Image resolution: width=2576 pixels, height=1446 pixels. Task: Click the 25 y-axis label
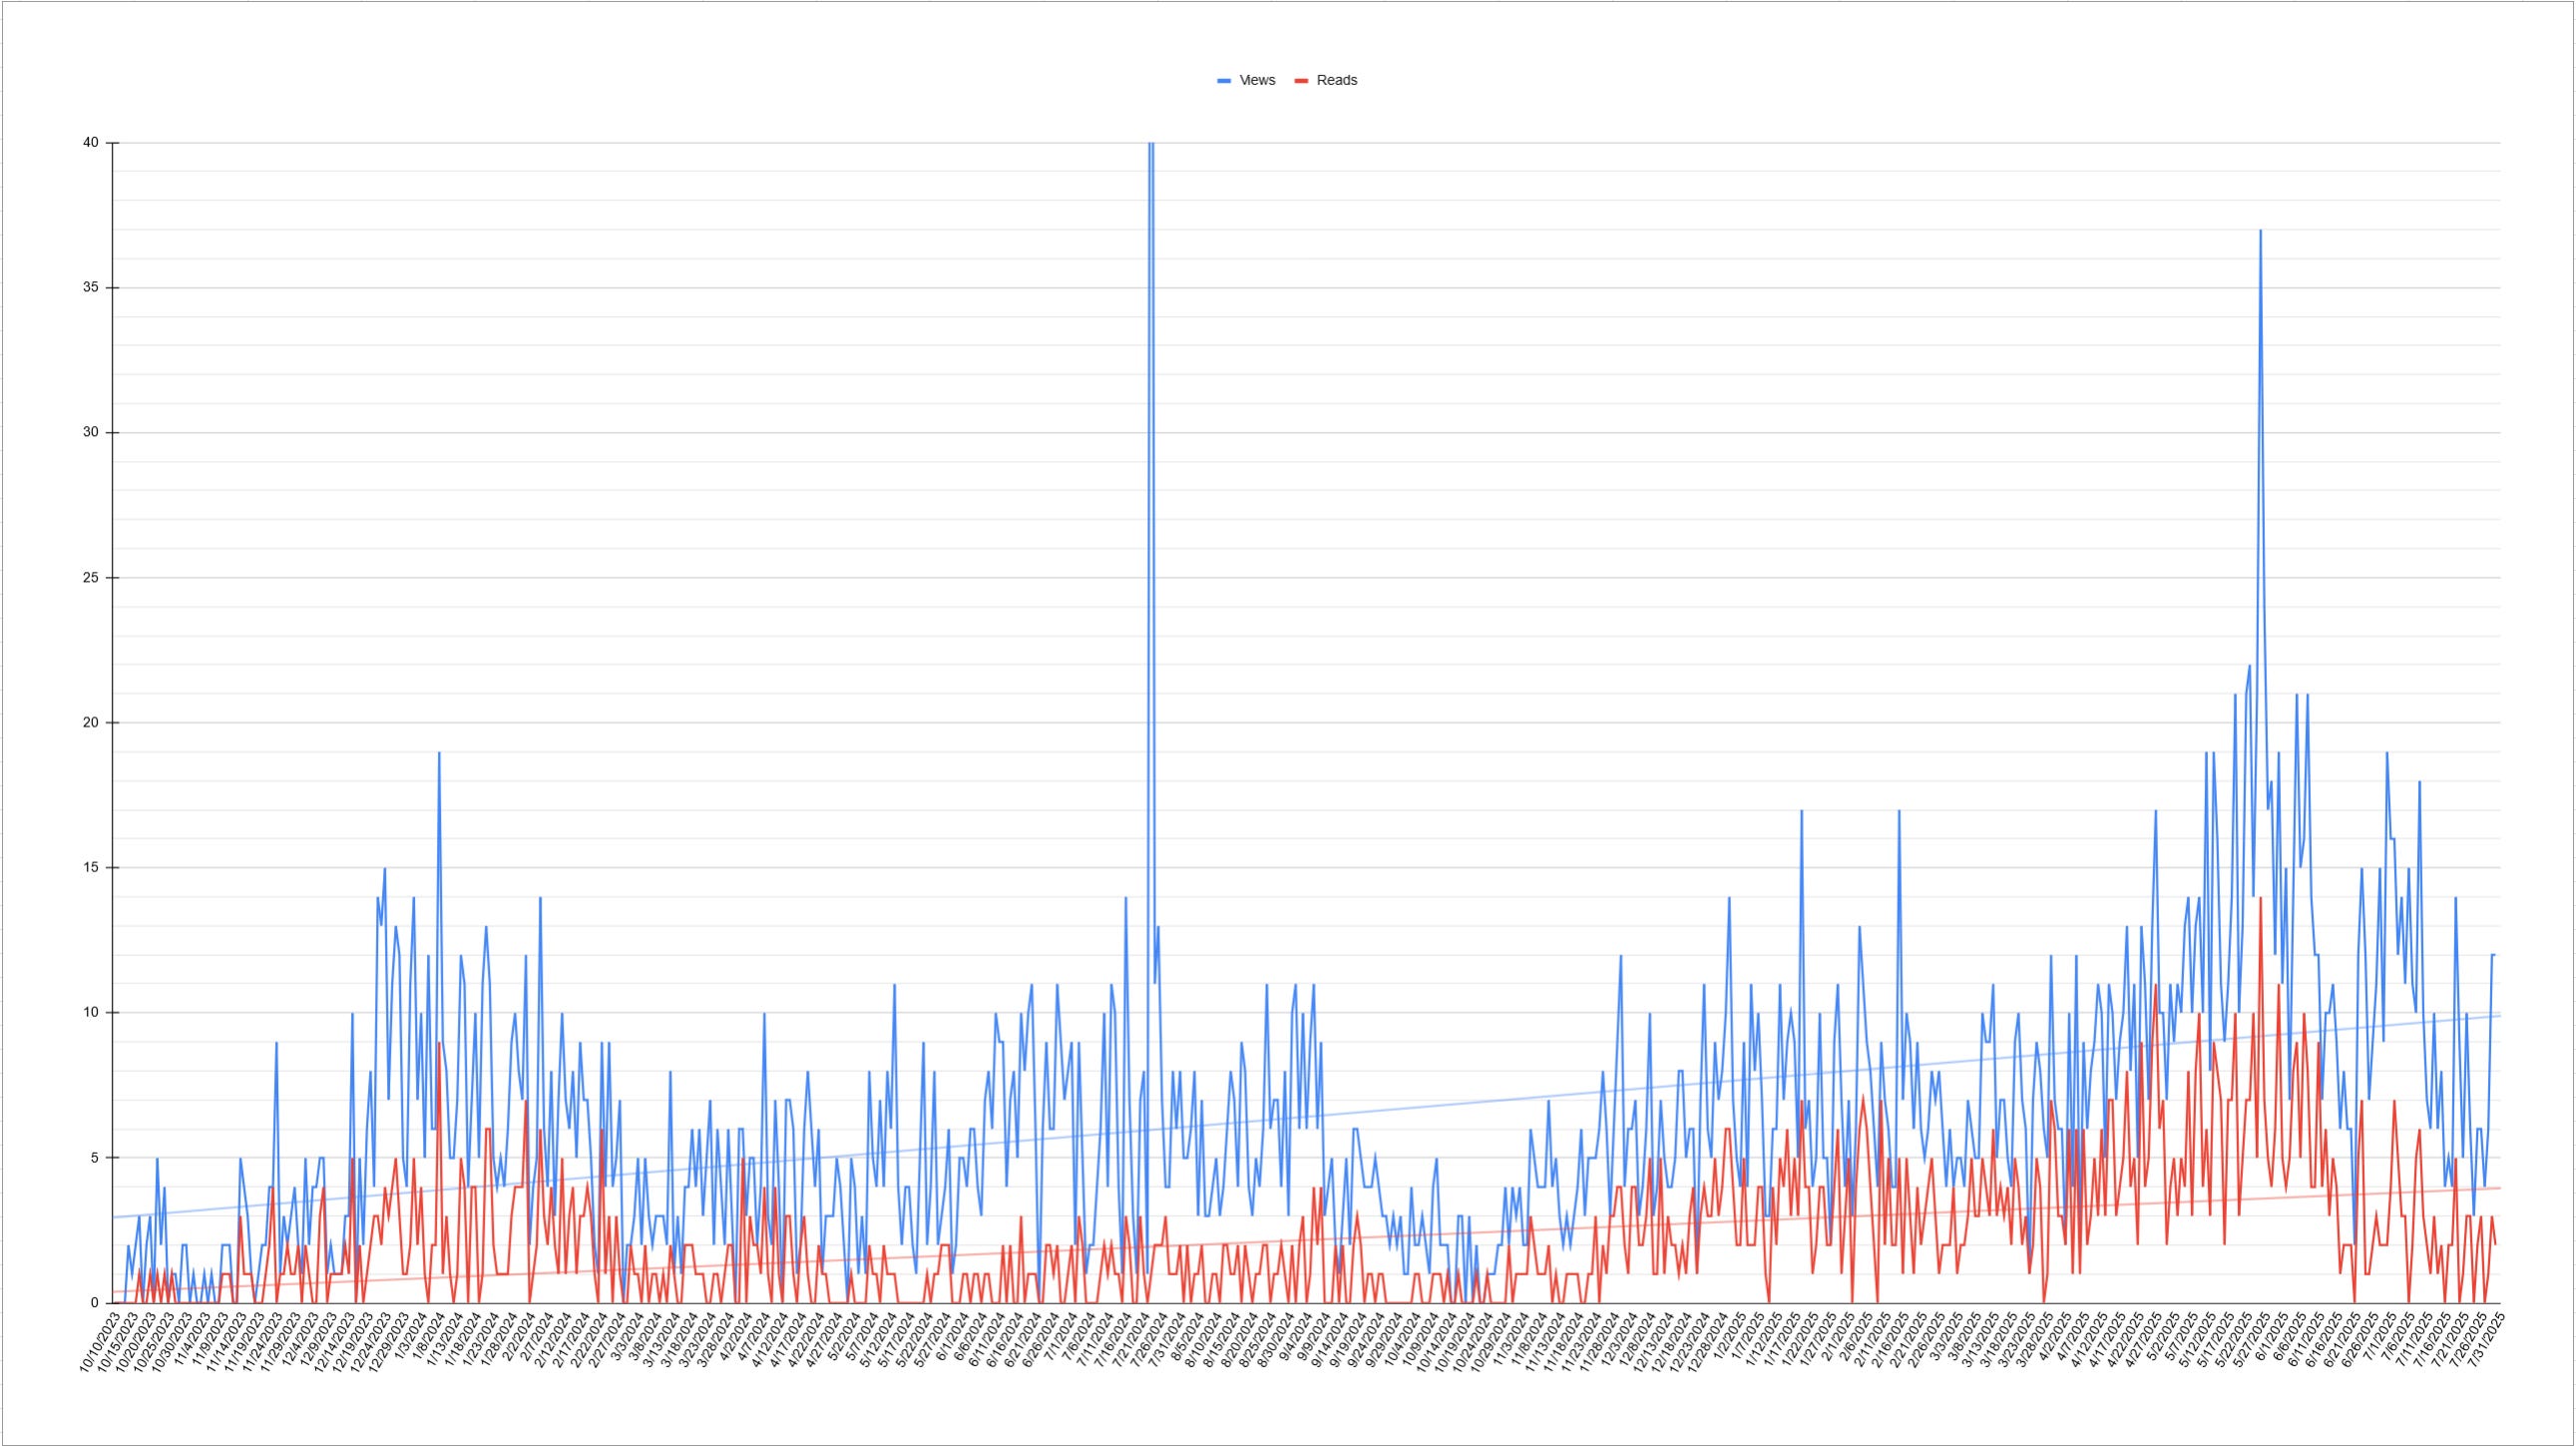[x=91, y=578]
